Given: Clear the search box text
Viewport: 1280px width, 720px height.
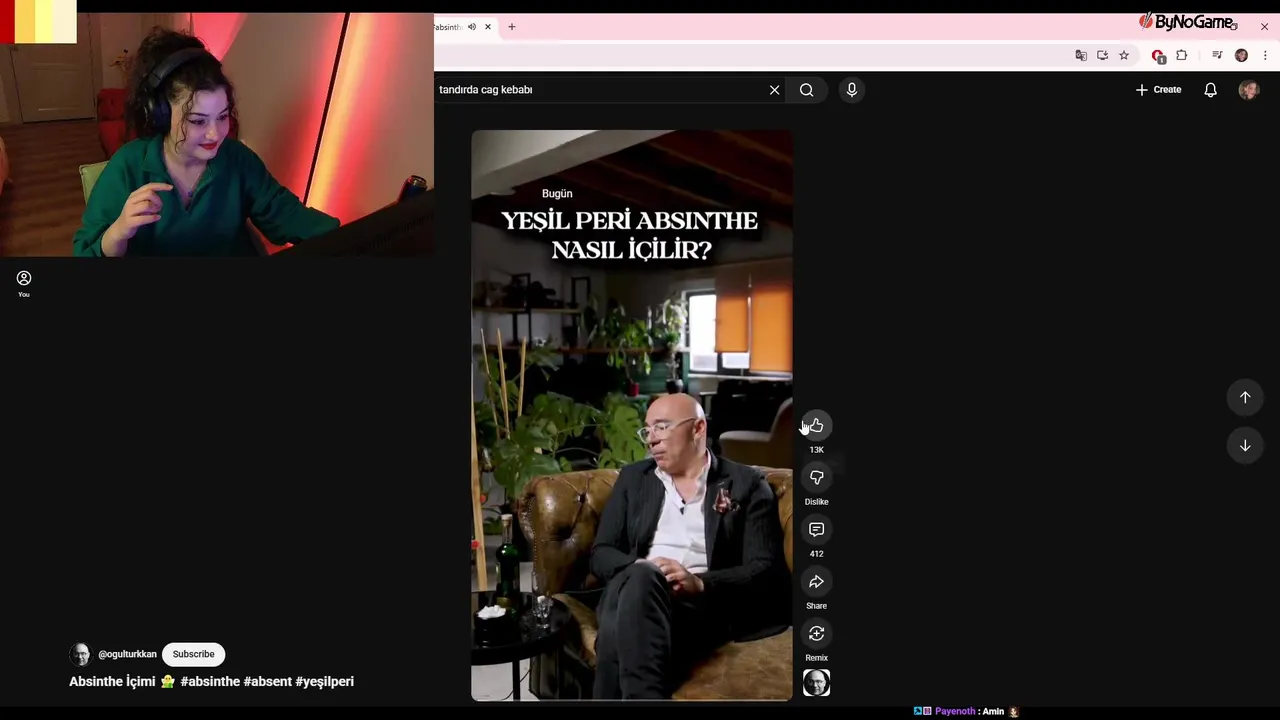Looking at the screenshot, I should click(x=774, y=90).
